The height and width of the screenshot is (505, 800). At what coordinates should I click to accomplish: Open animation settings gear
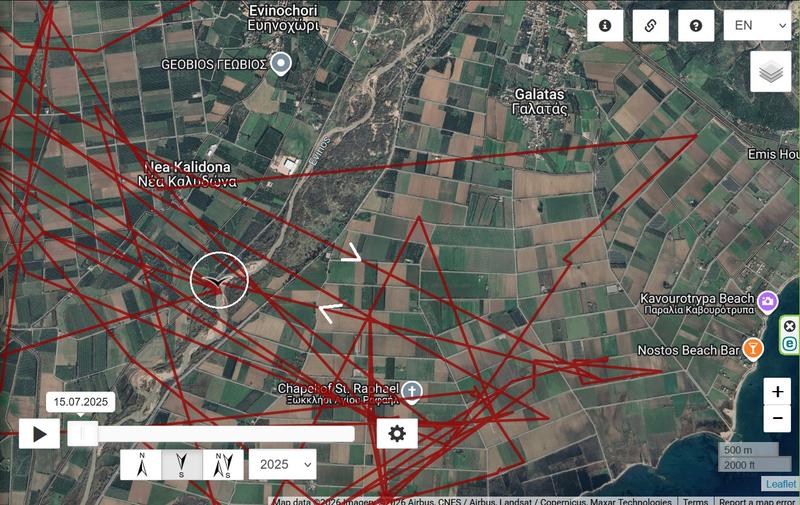pyautogui.click(x=397, y=434)
